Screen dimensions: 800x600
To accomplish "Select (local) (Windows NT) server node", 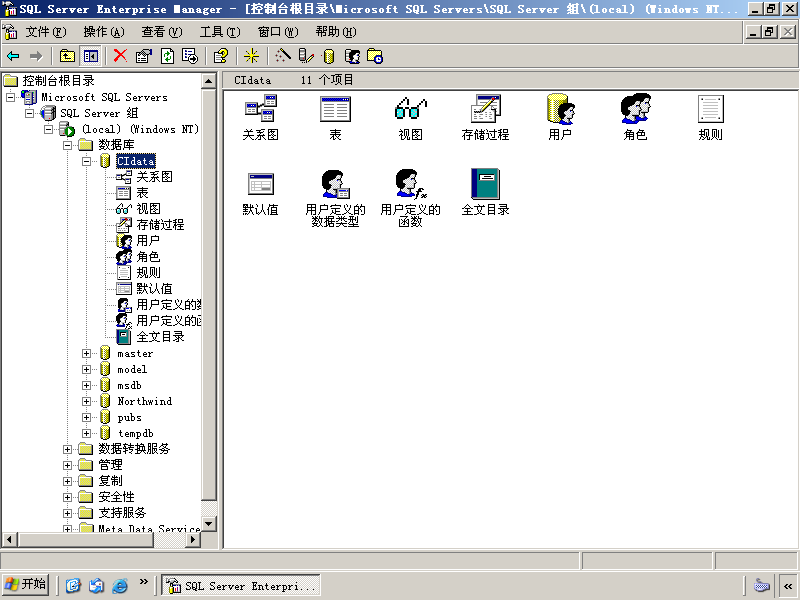I will [x=140, y=129].
